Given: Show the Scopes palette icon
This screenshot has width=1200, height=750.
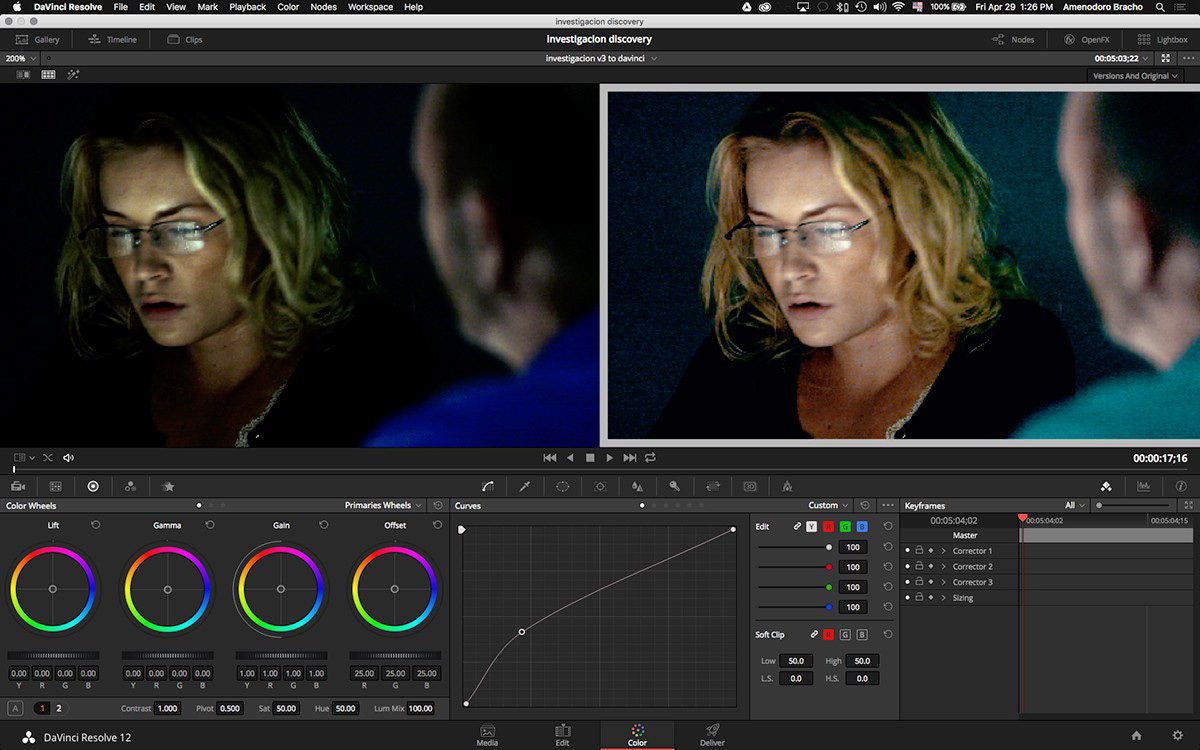Looking at the screenshot, I should click(x=1144, y=486).
